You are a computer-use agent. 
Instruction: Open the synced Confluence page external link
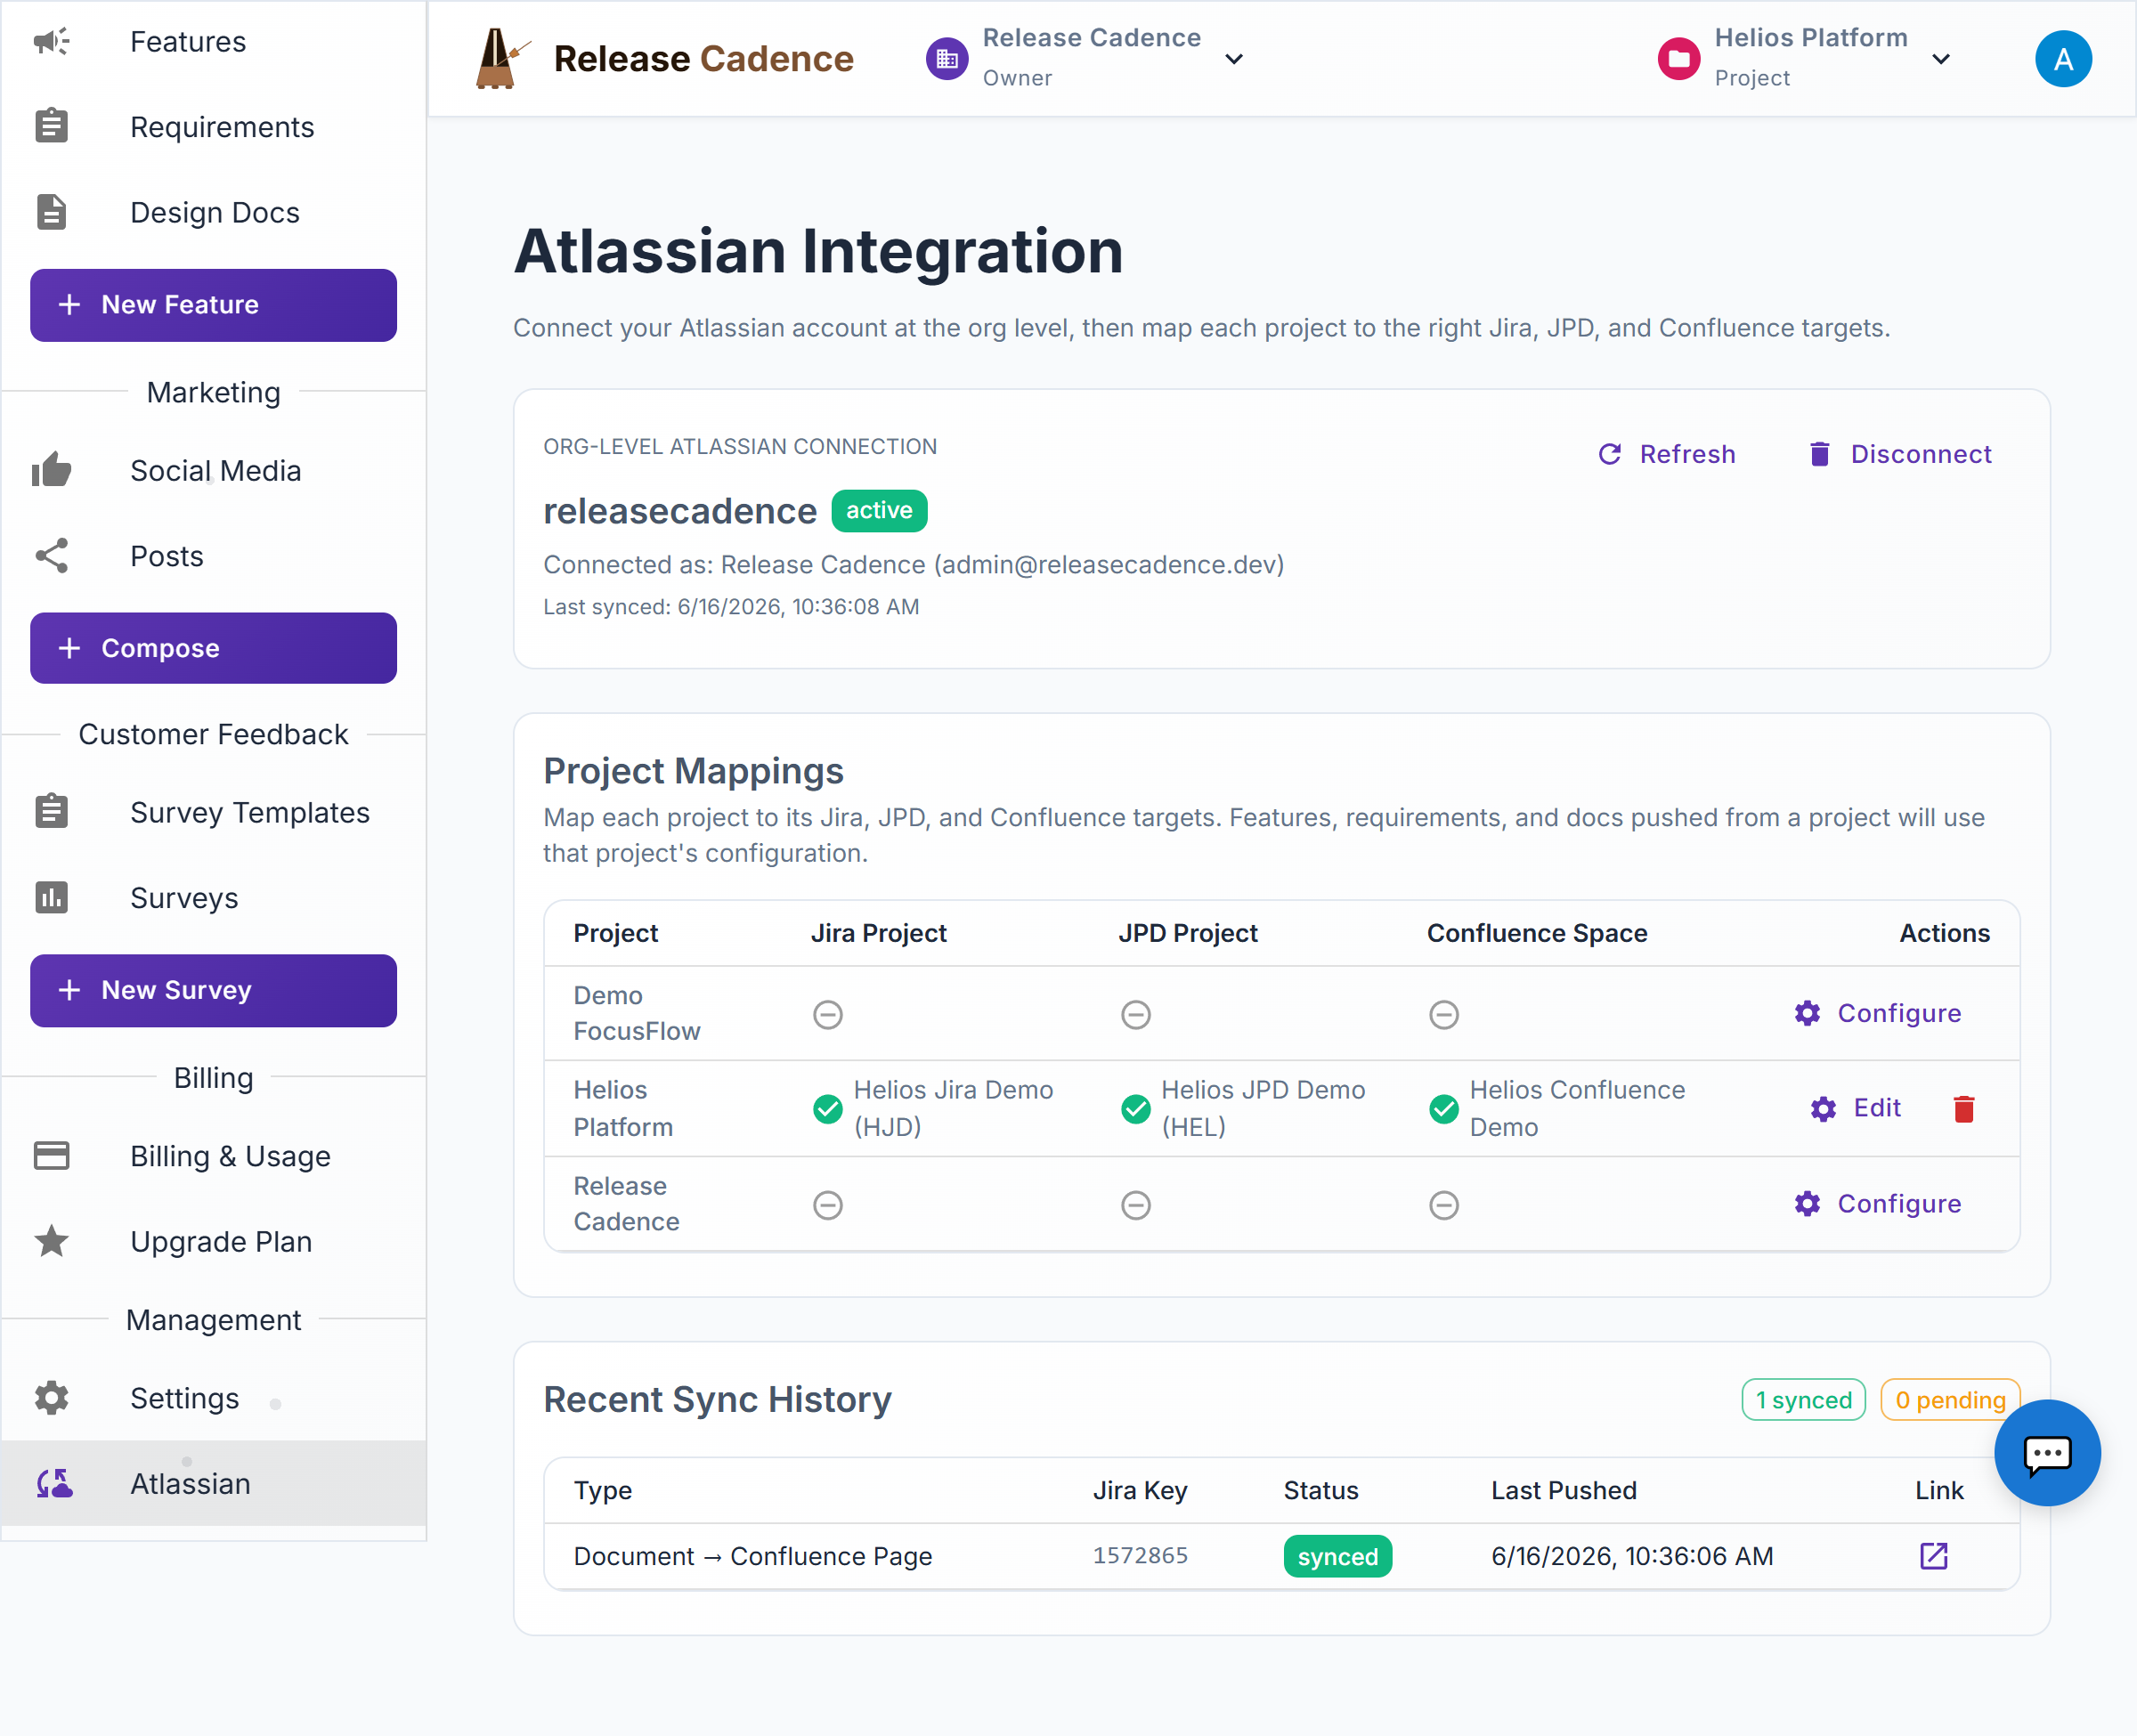(1933, 1555)
